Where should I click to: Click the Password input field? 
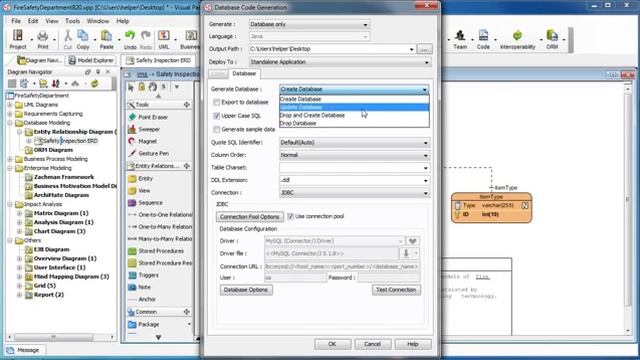point(389,278)
